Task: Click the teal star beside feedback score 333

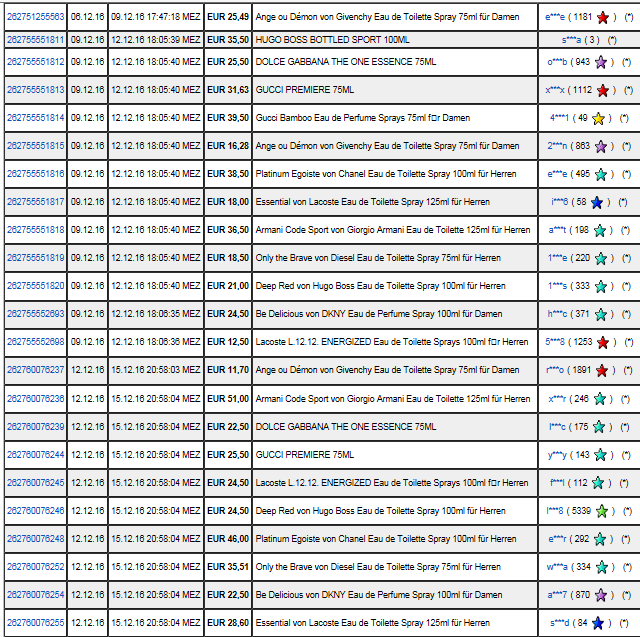Action: 601,286
